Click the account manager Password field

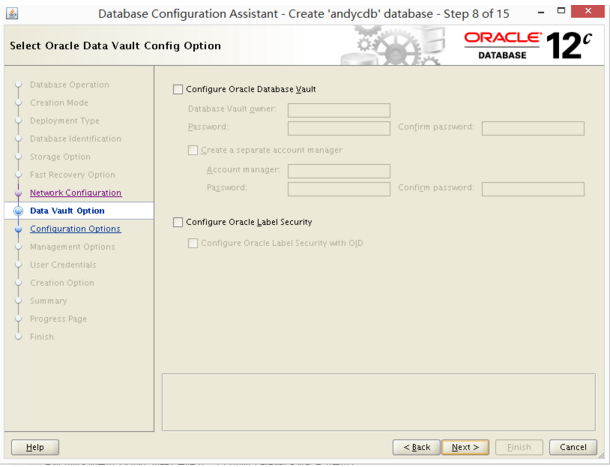click(339, 189)
